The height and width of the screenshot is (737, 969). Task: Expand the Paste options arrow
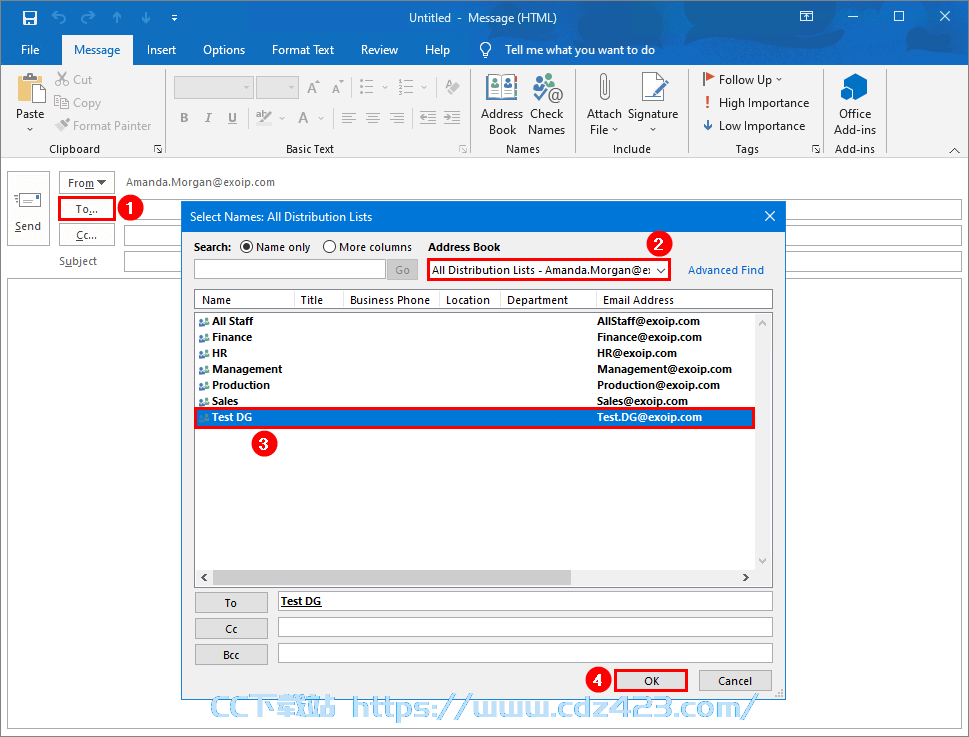tap(30, 129)
